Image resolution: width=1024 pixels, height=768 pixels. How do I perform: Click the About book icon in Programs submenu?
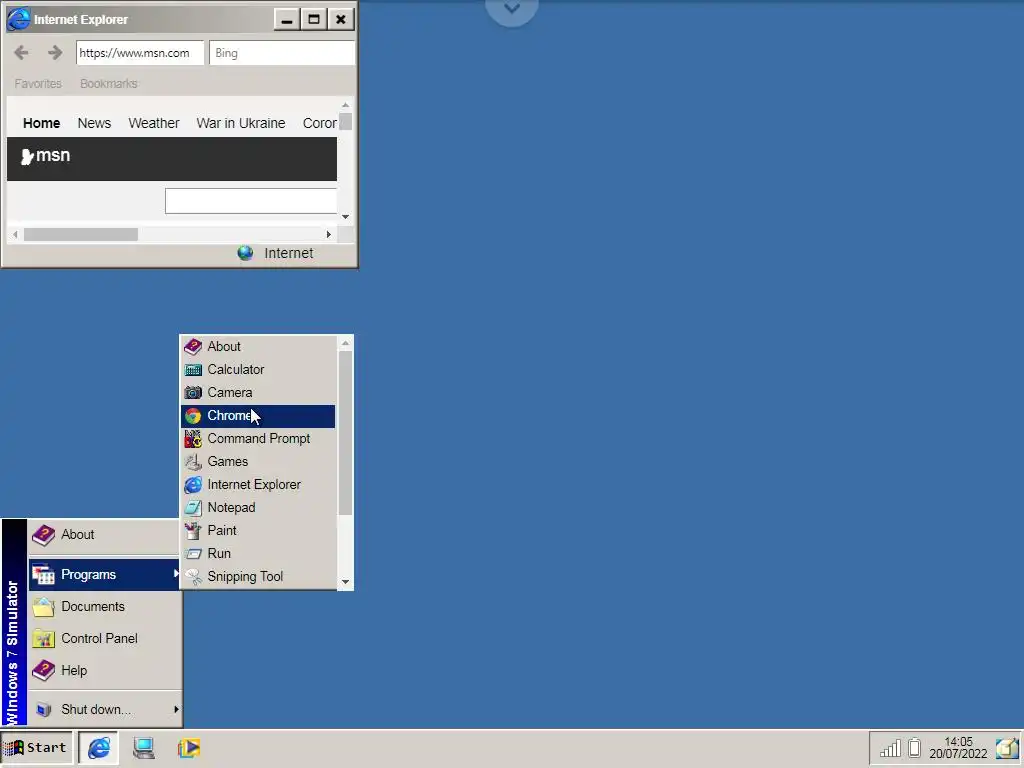193,347
